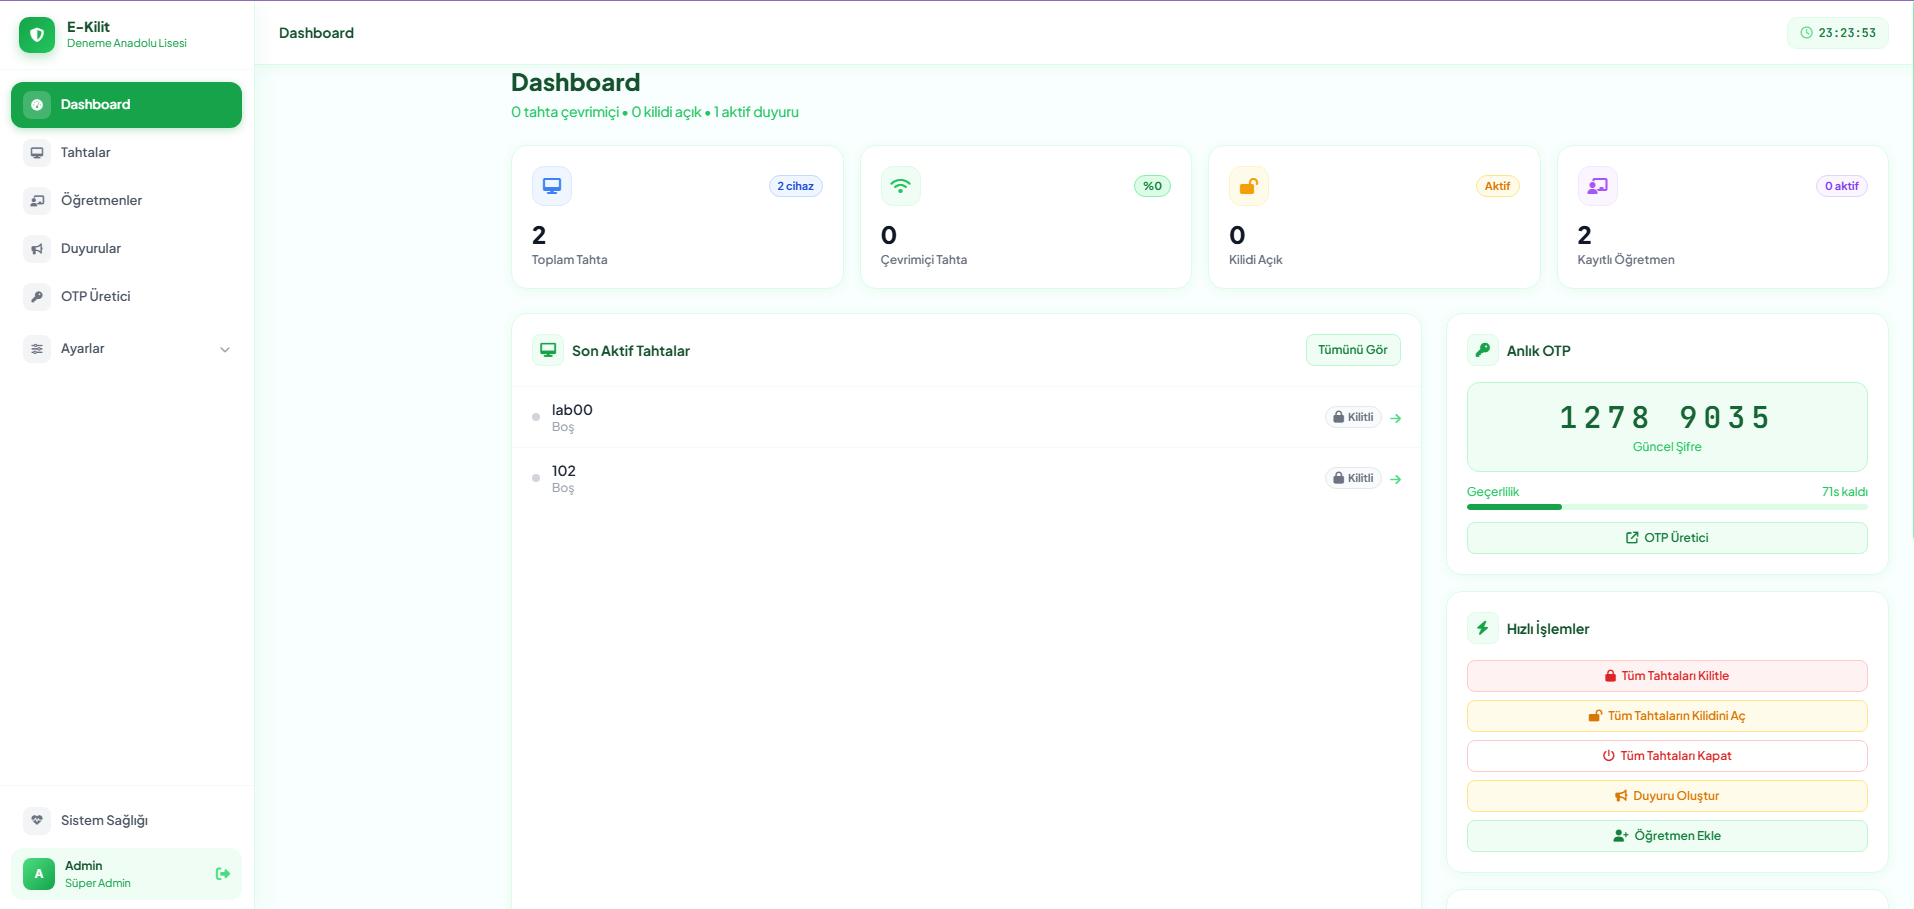
Task: Click the Öğretmen Ekle button
Action: 1666,836
